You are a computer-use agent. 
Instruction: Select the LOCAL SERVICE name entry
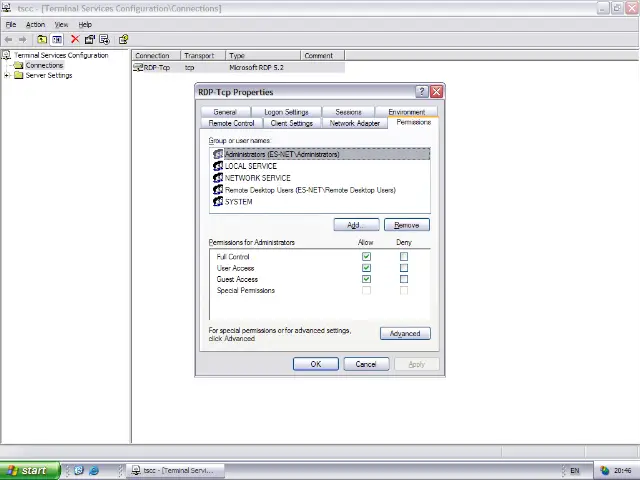click(x=251, y=166)
